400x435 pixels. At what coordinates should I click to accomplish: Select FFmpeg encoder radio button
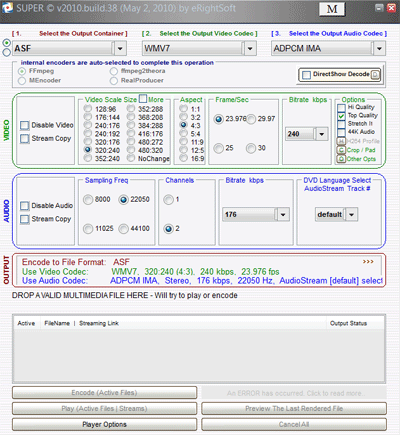[x=22, y=71]
